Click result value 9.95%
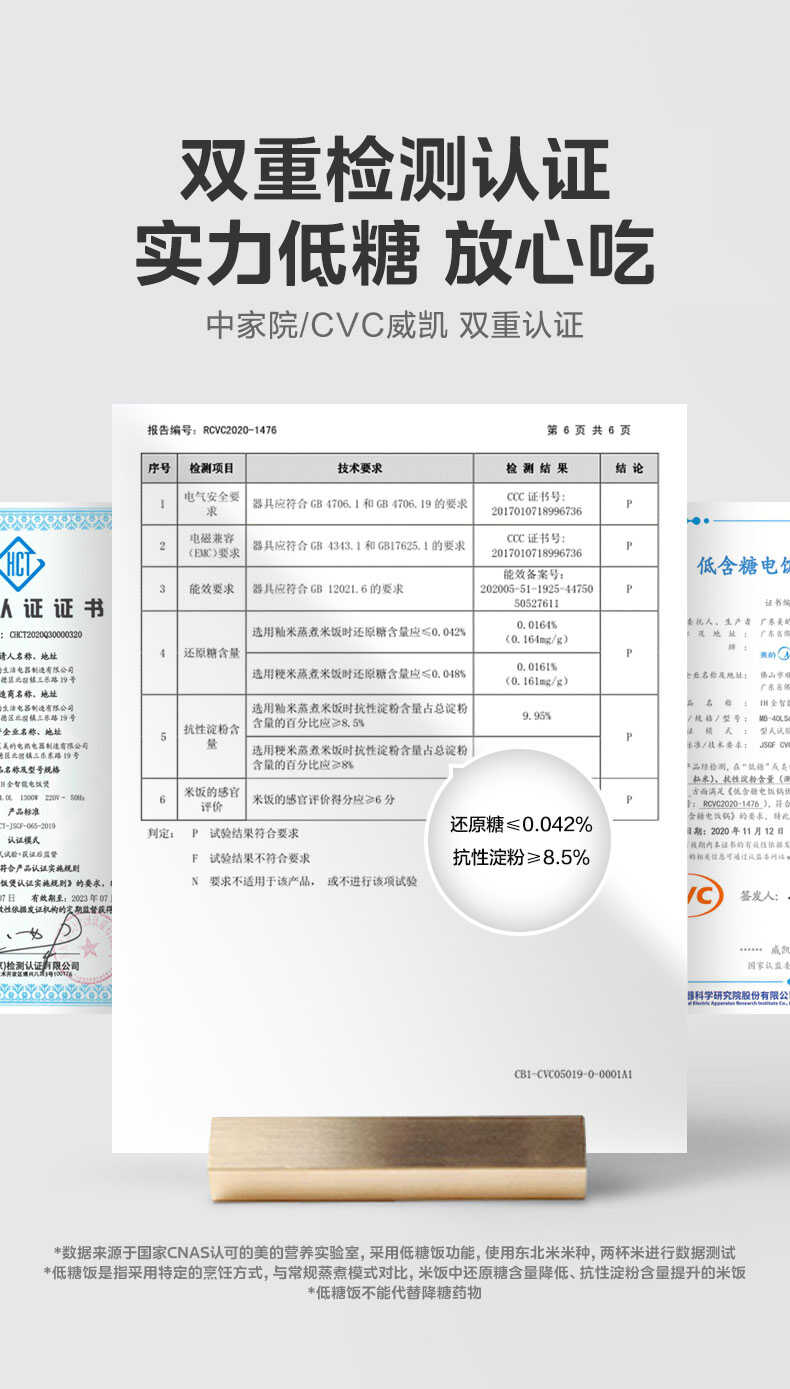The height and width of the screenshot is (1389, 790). pos(537,716)
